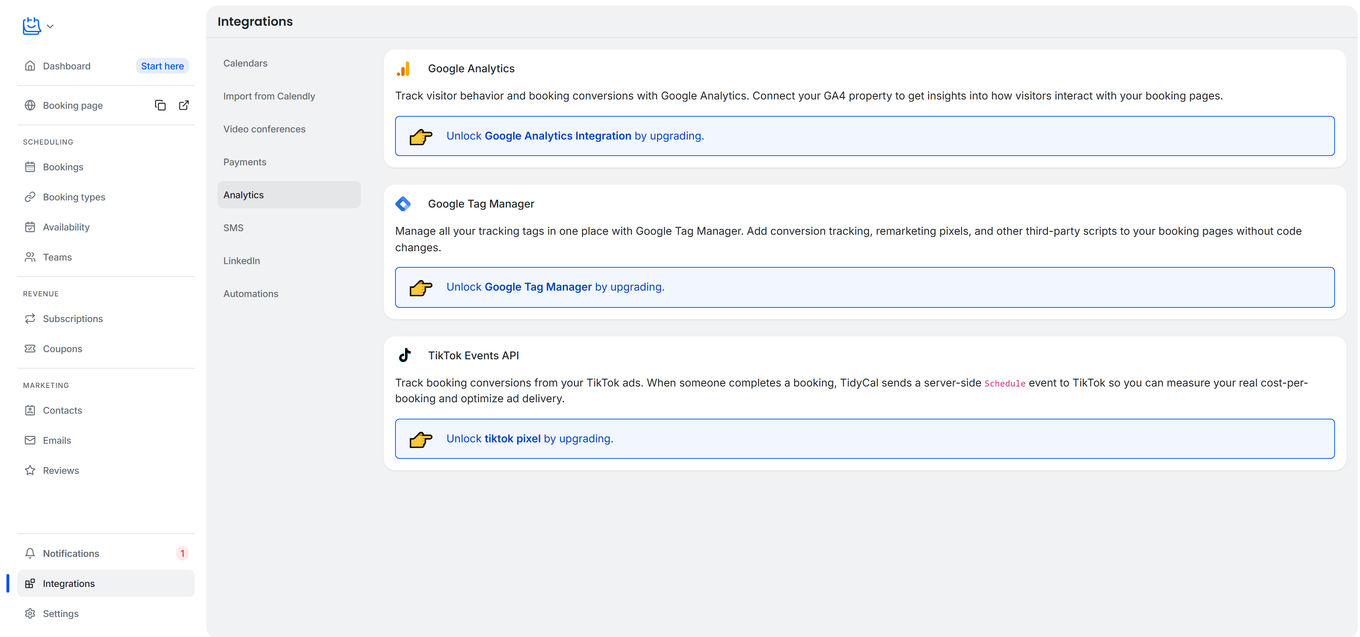Expand the account chevron beside the logo

tap(50, 27)
